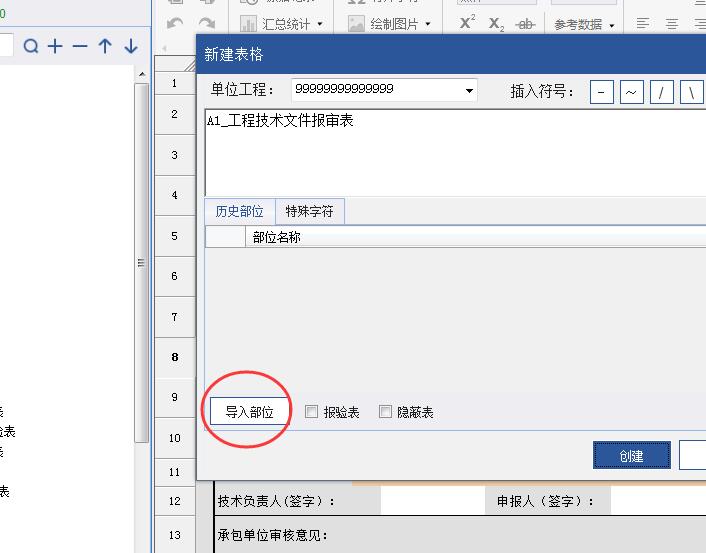Screen dimensions: 706x553
Task: Switch to the 特殊字符 tab
Action: [309, 211]
